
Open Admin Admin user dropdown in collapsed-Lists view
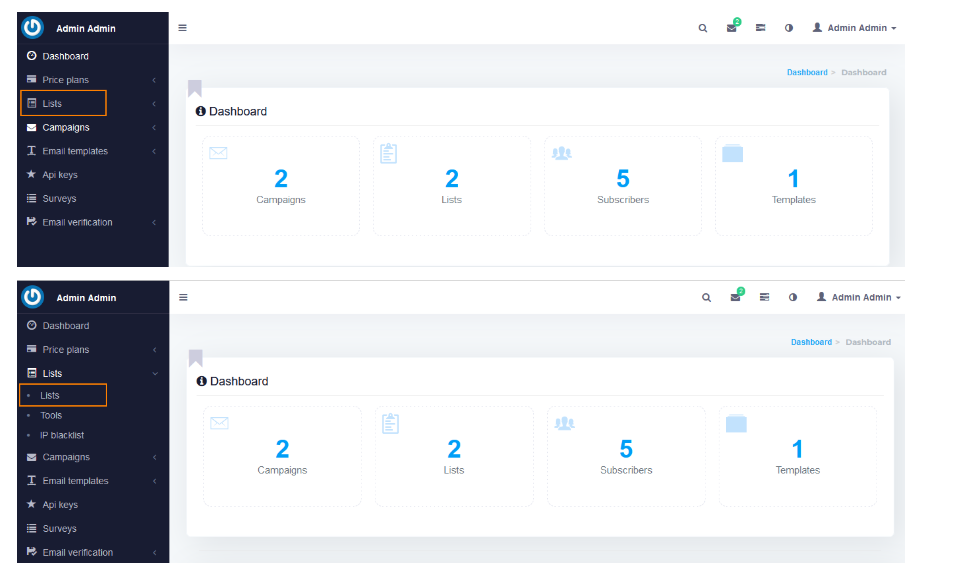pos(854,28)
